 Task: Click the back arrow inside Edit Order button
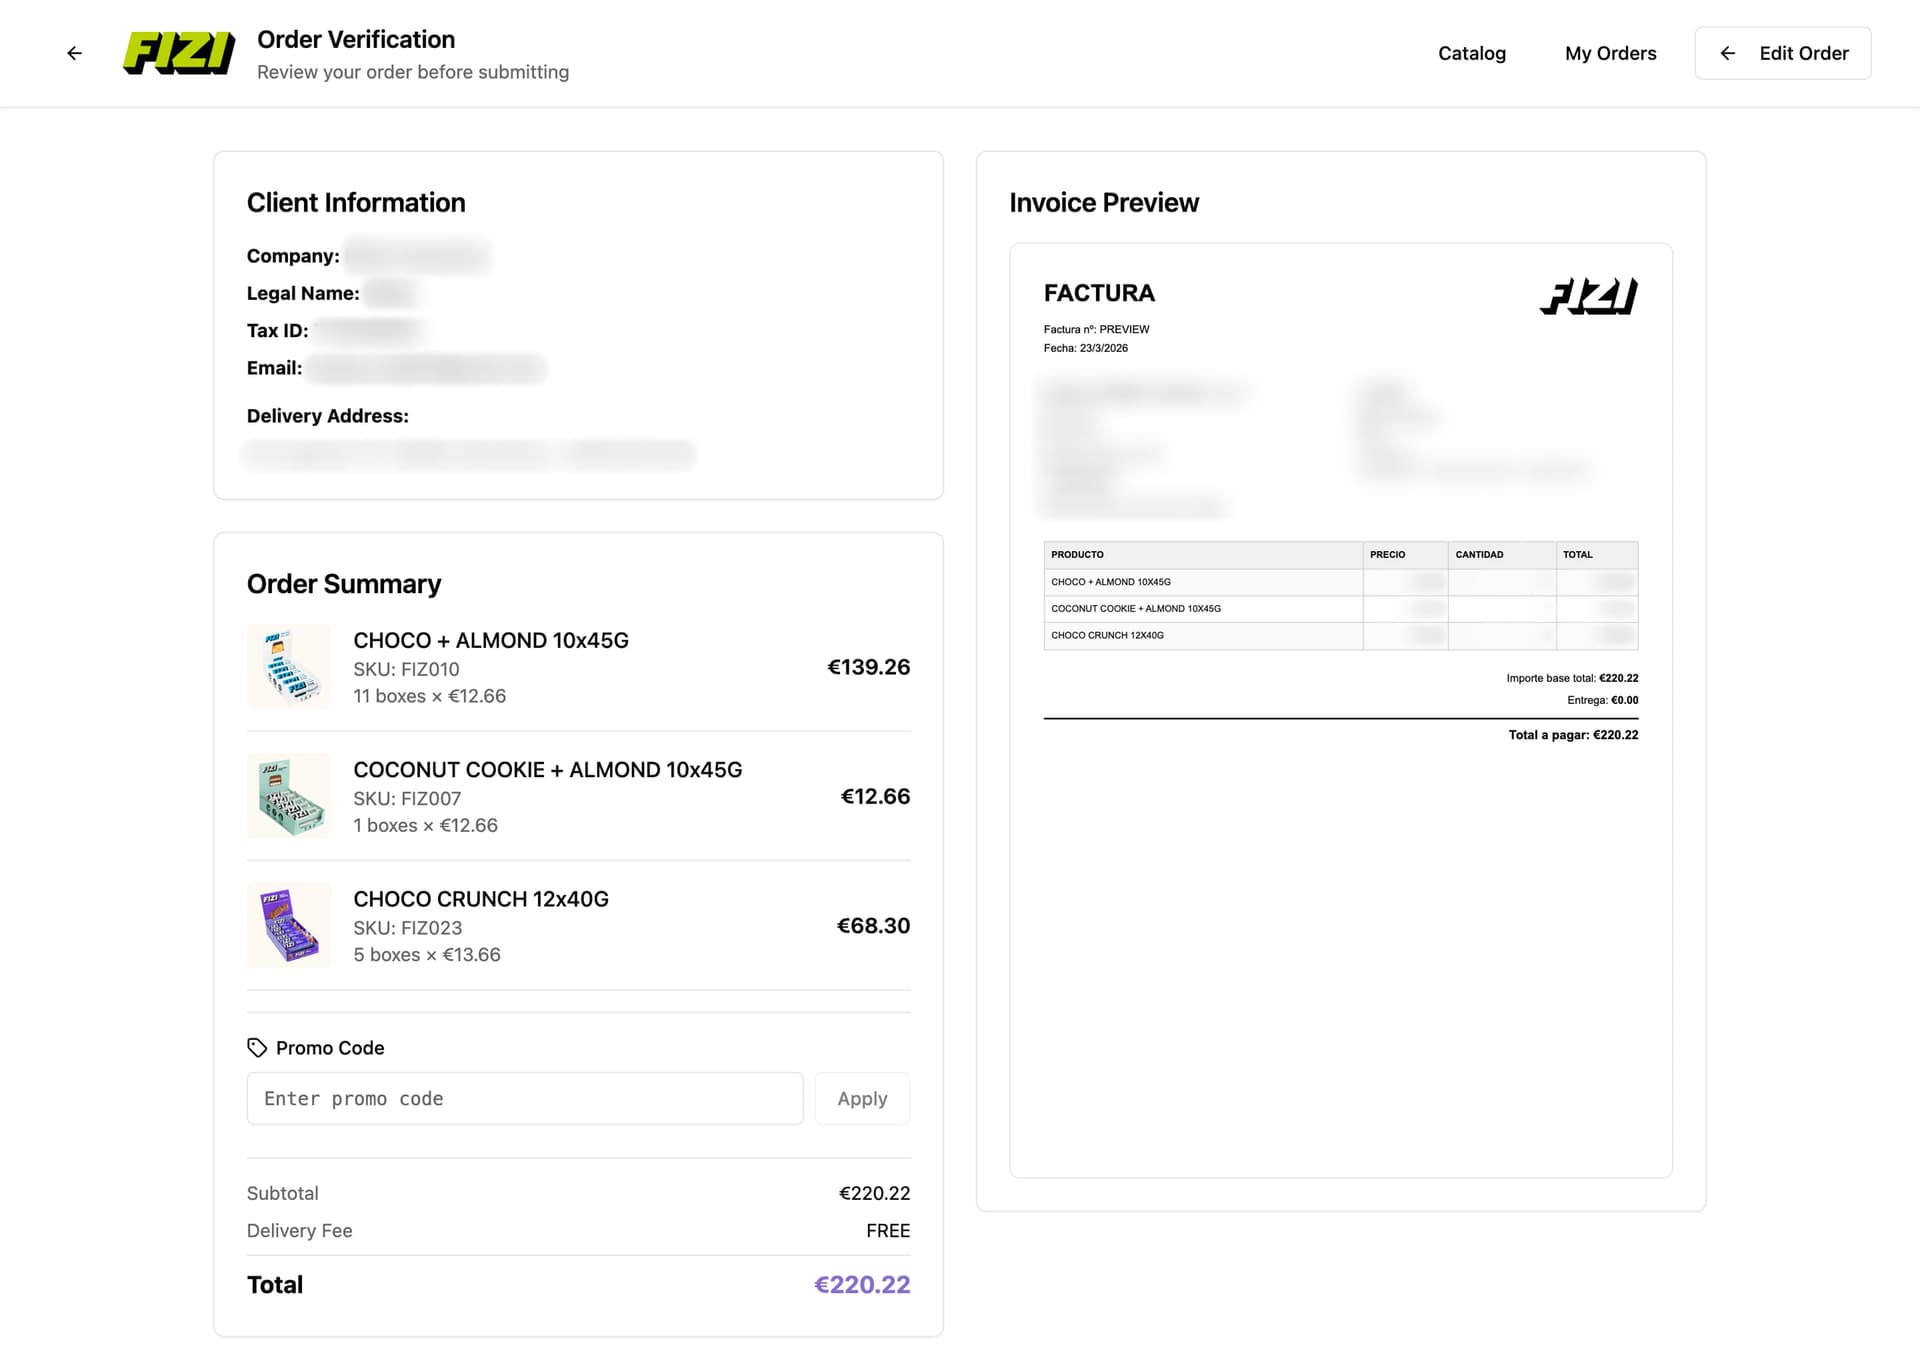point(1726,53)
